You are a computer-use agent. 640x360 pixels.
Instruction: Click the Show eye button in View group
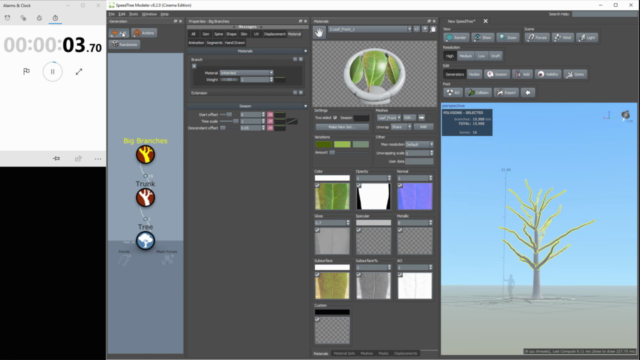(x=483, y=37)
